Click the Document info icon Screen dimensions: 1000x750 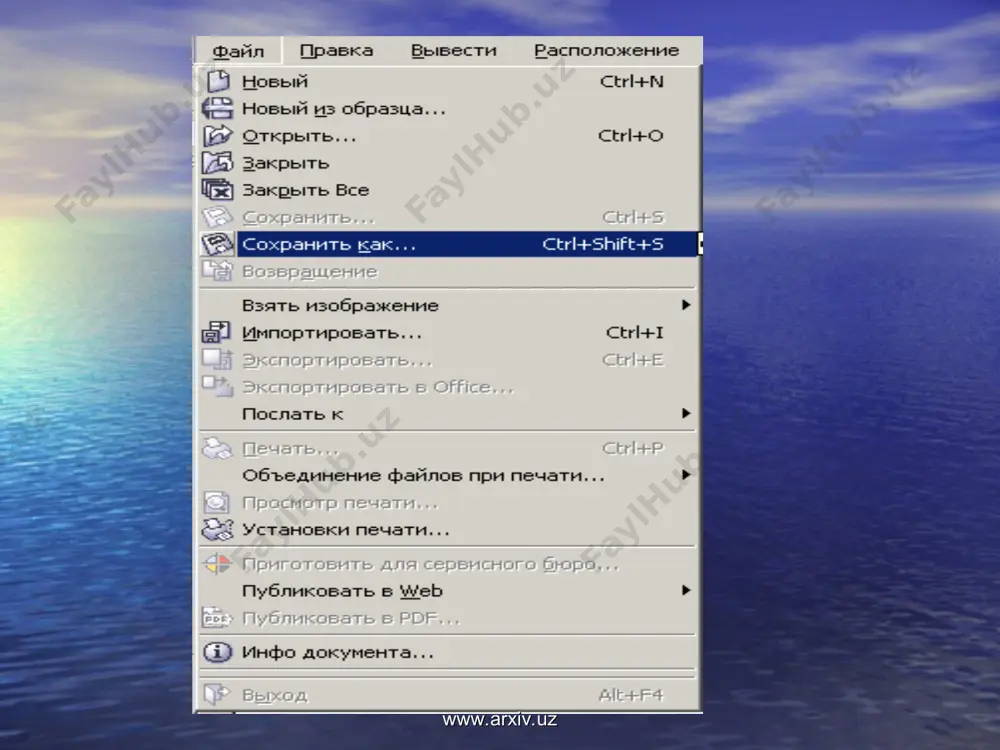pyautogui.click(x=217, y=652)
